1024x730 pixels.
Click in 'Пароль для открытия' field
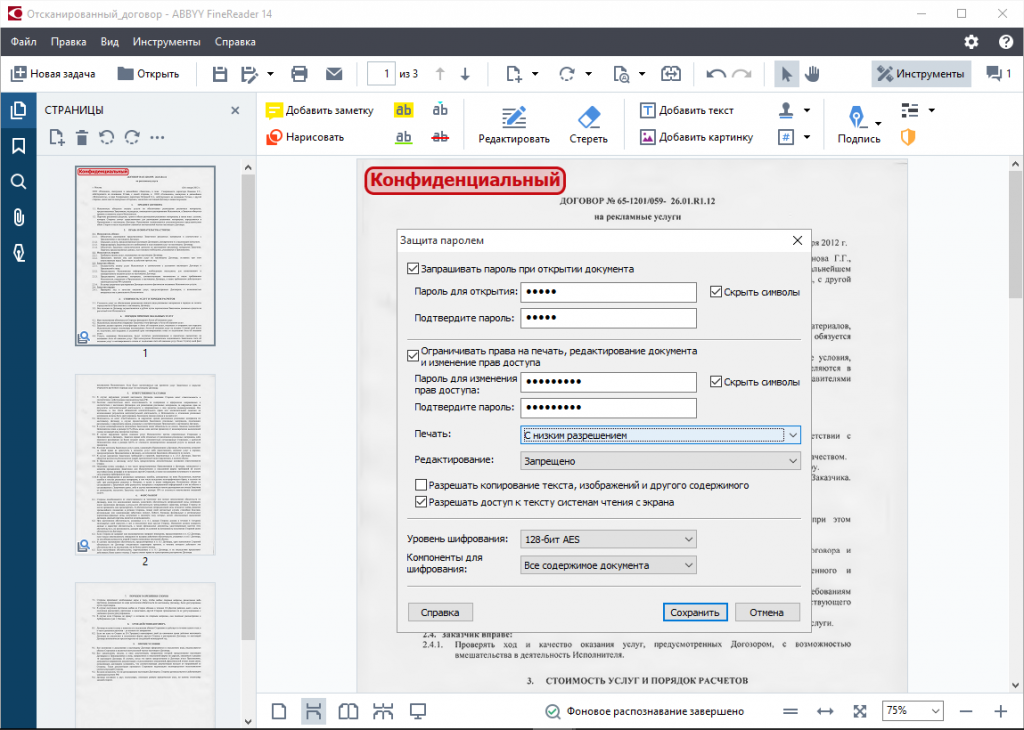coord(608,292)
